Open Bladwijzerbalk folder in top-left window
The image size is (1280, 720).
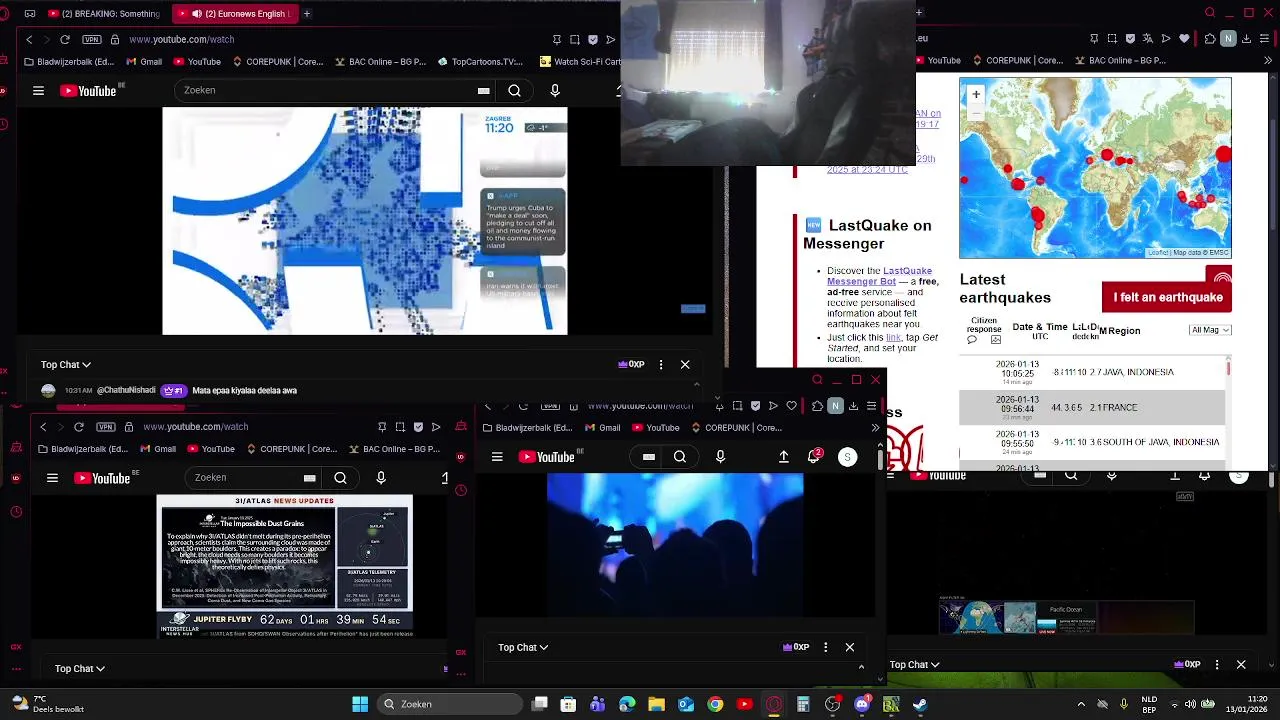click(69, 61)
